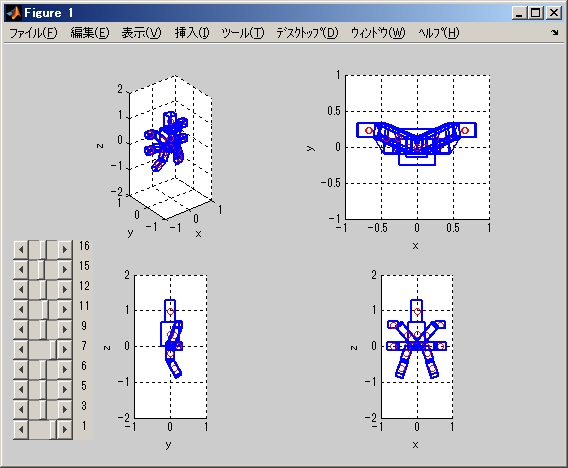Click left arrow of slider 3
The image size is (568, 468).
[x=21, y=409]
